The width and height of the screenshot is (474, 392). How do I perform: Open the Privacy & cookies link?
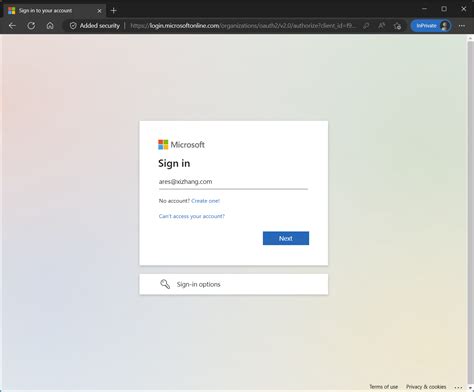[426, 387]
